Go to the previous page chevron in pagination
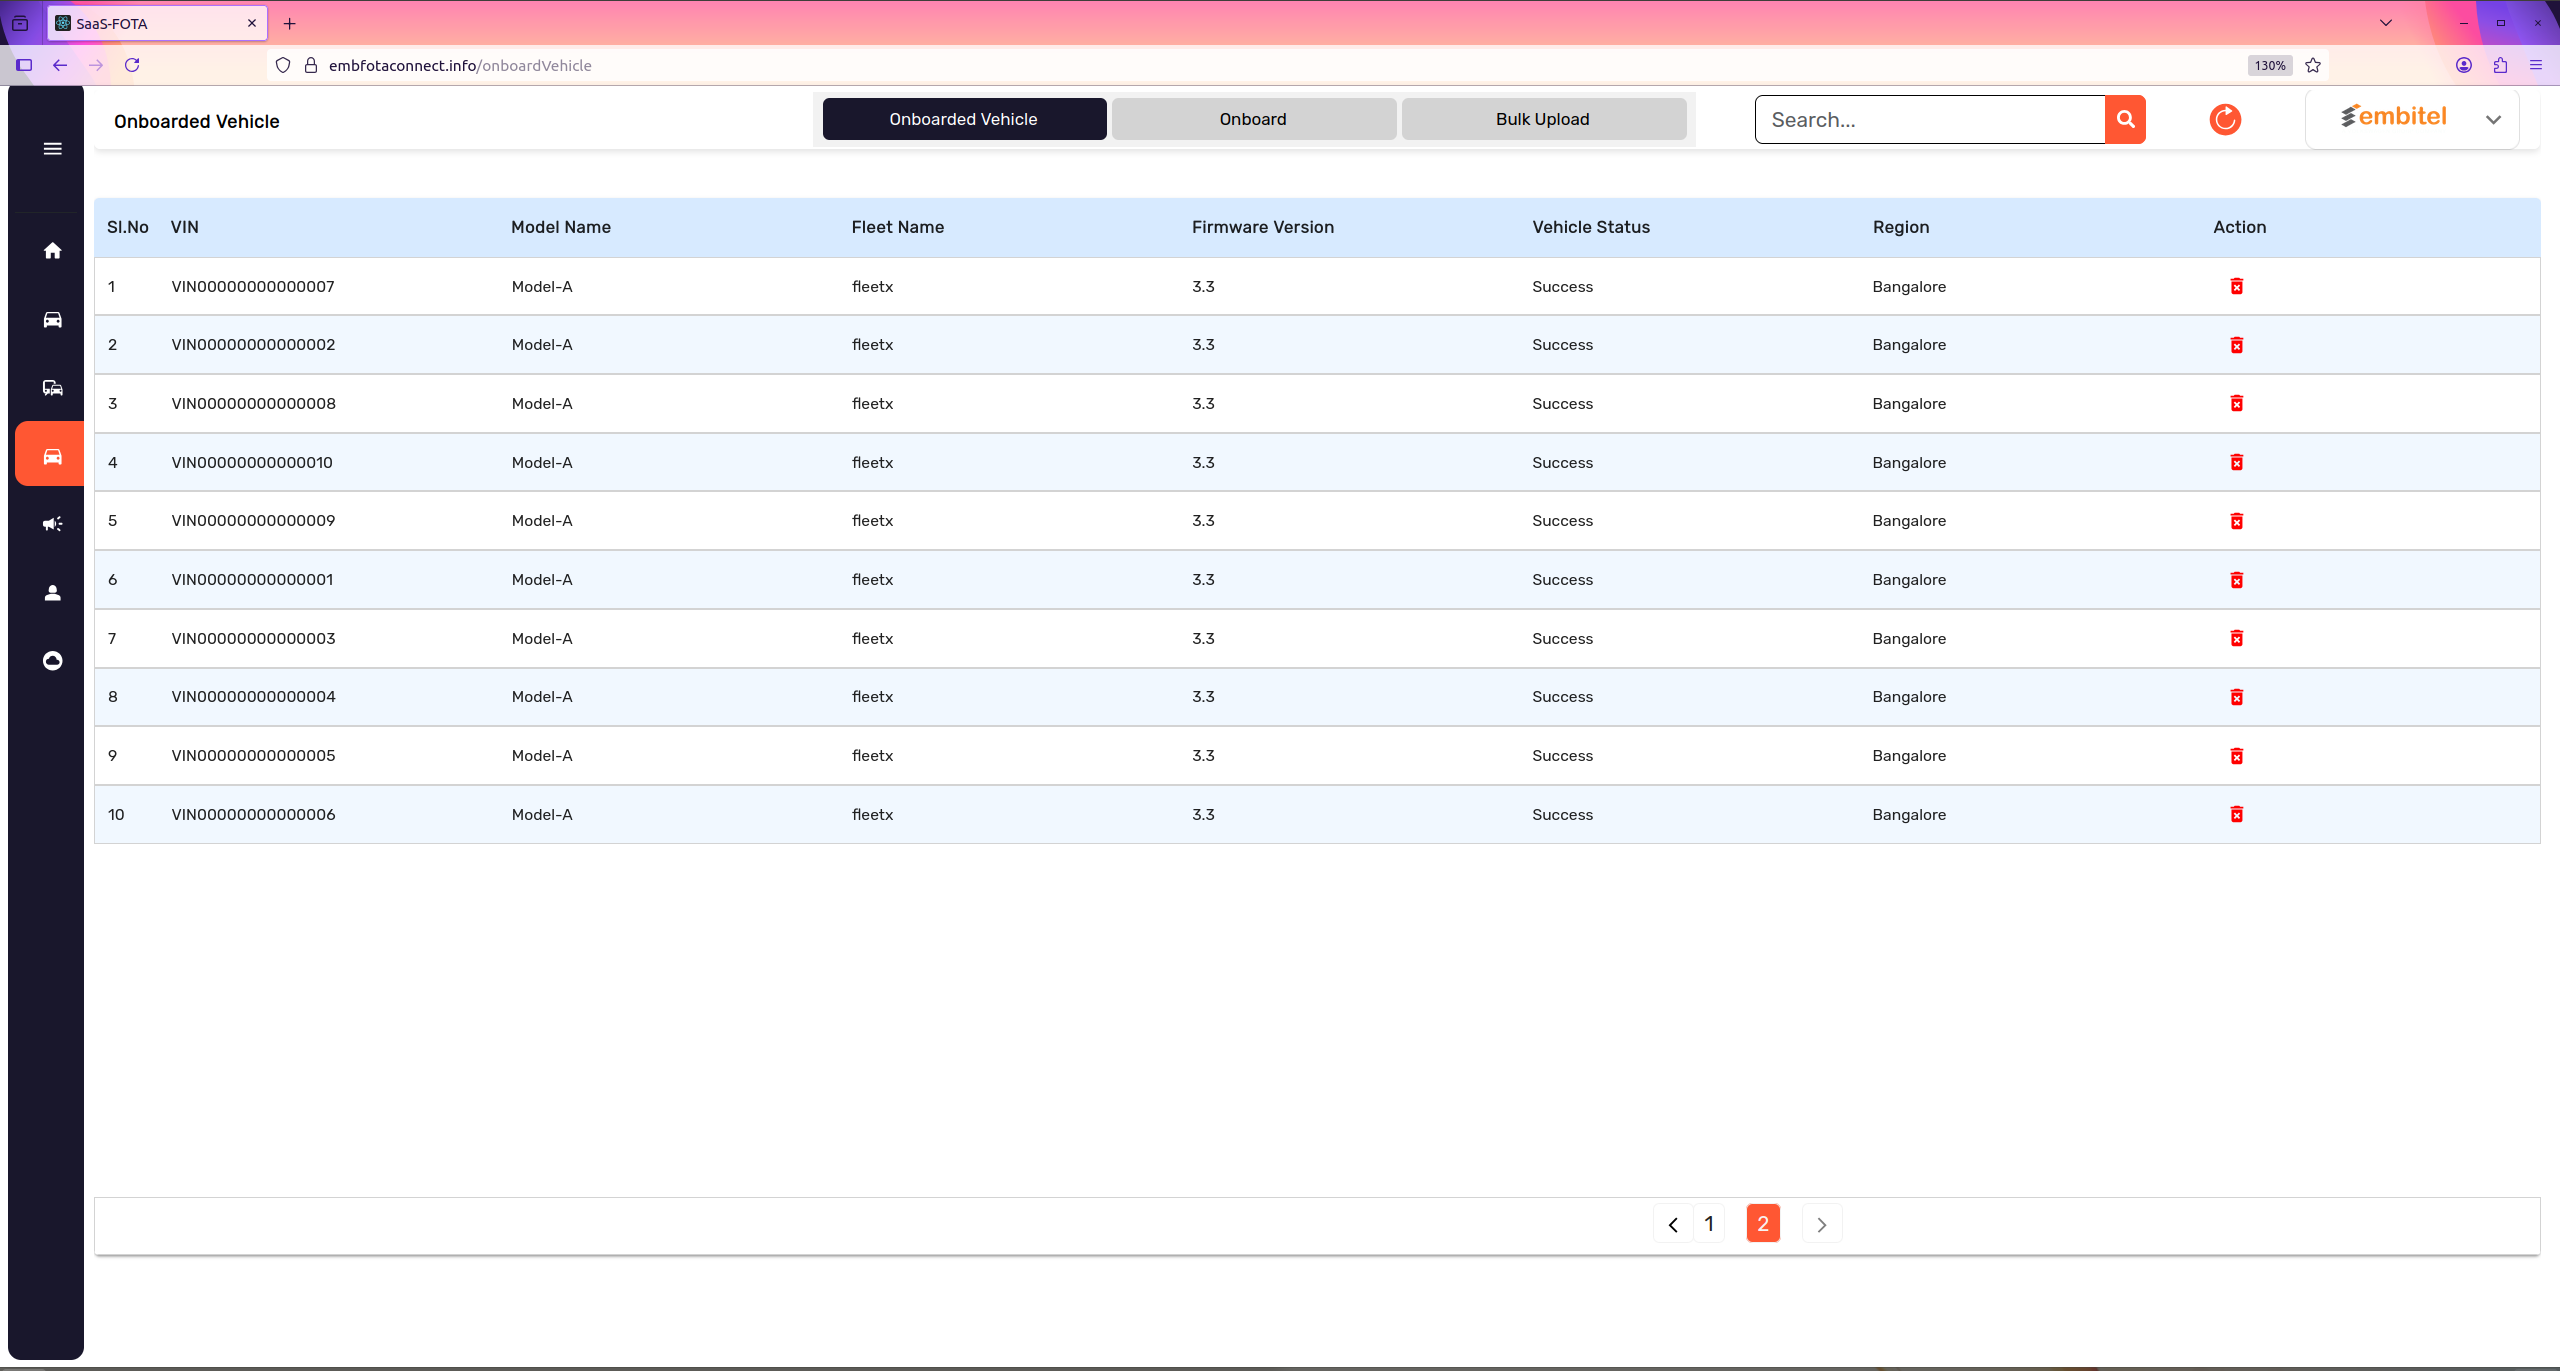 1673,1224
